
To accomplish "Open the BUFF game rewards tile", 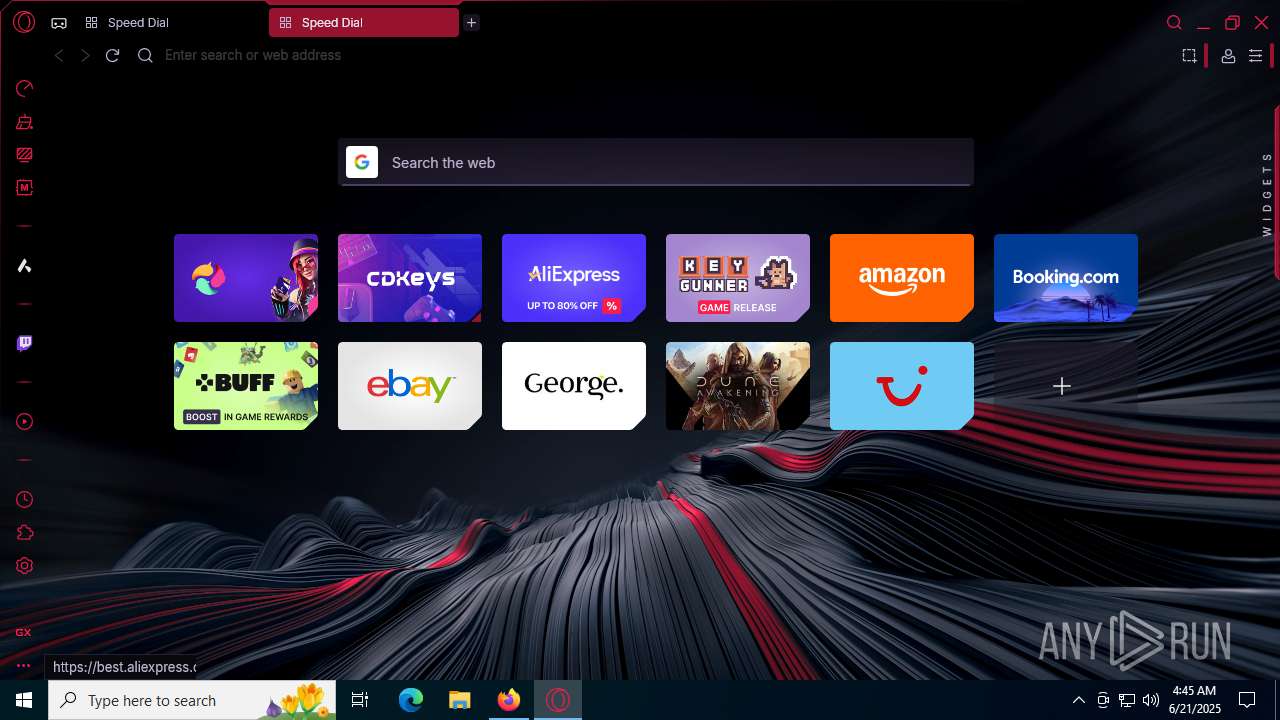I will (246, 386).
